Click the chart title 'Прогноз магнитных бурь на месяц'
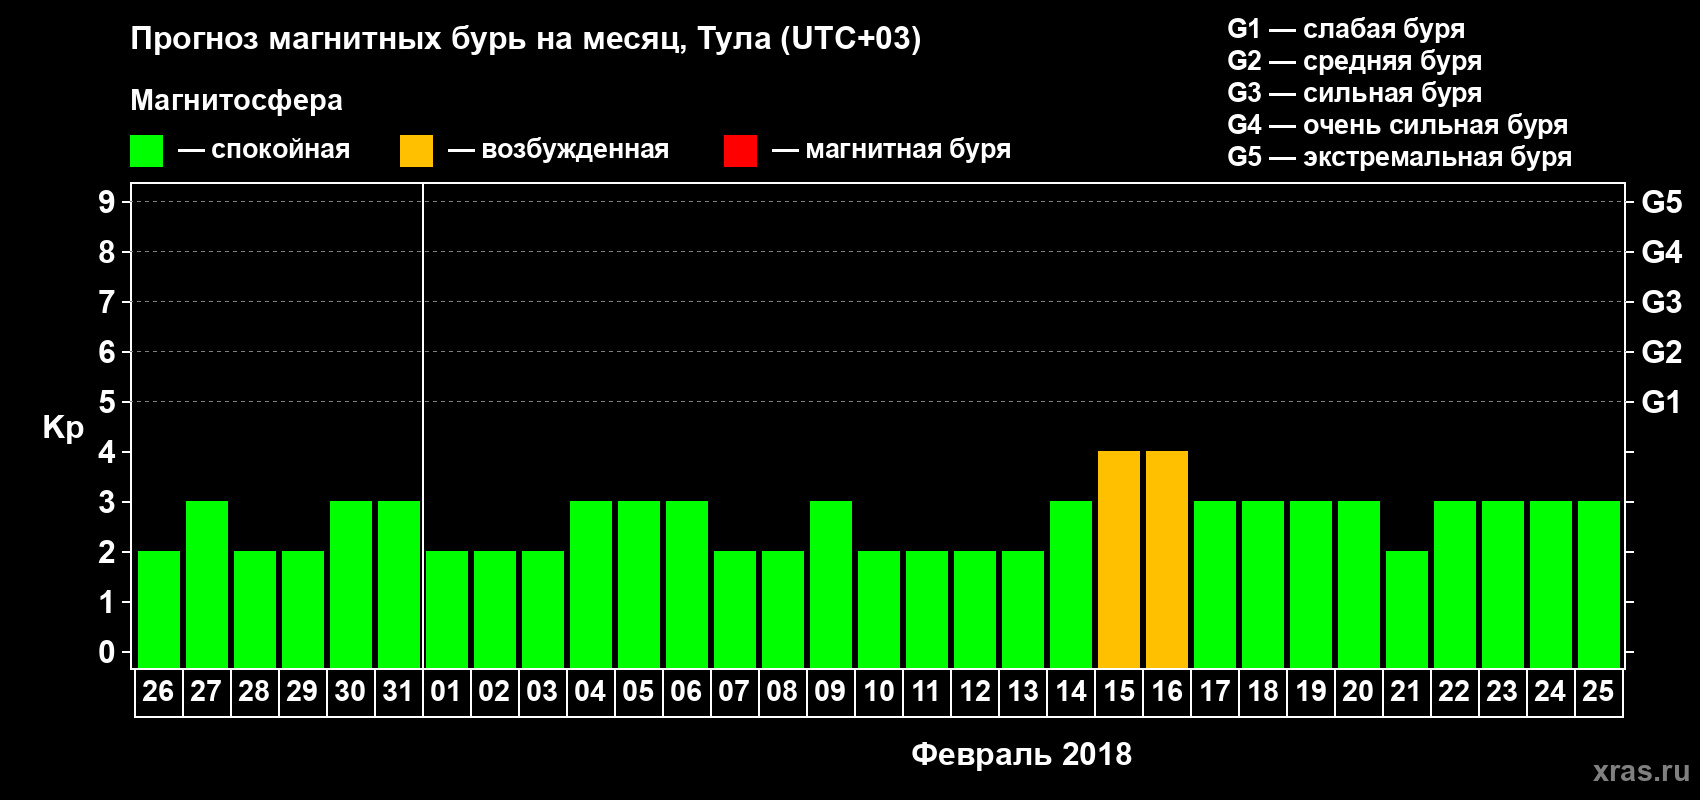Image resolution: width=1700 pixels, height=800 pixels. click(408, 39)
